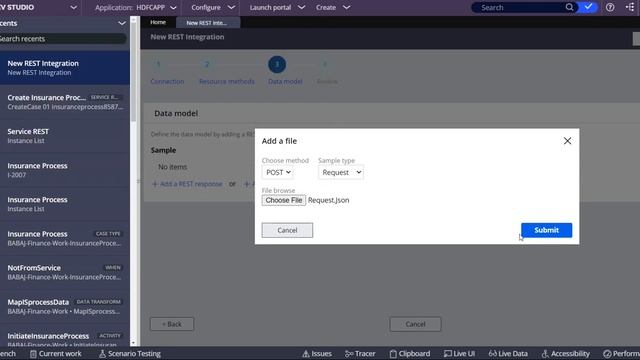Open Scenario Testing in footer
Viewport: 640px width, 360px height.
(130, 354)
